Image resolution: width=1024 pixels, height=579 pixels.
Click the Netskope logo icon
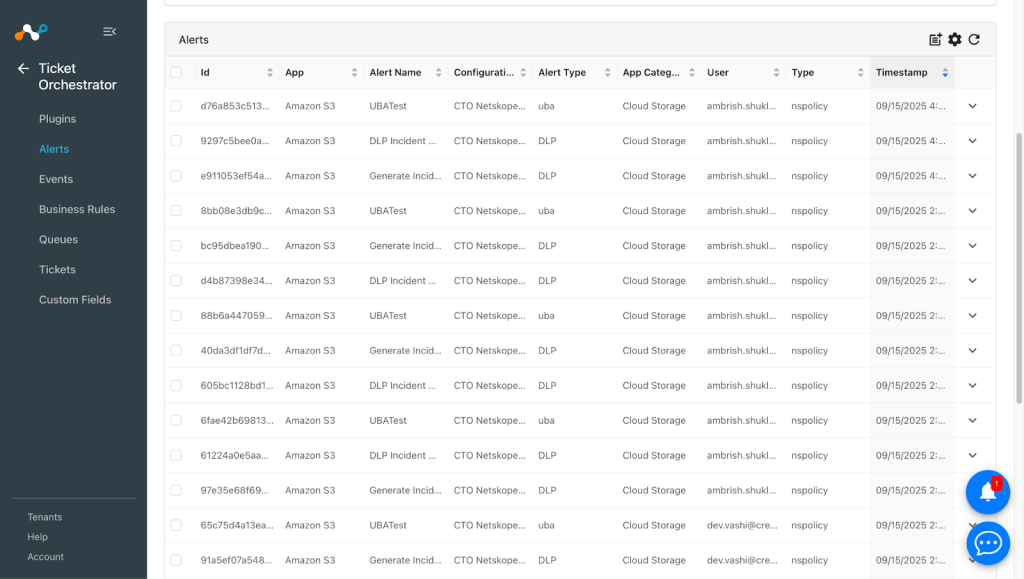click(31, 31)
